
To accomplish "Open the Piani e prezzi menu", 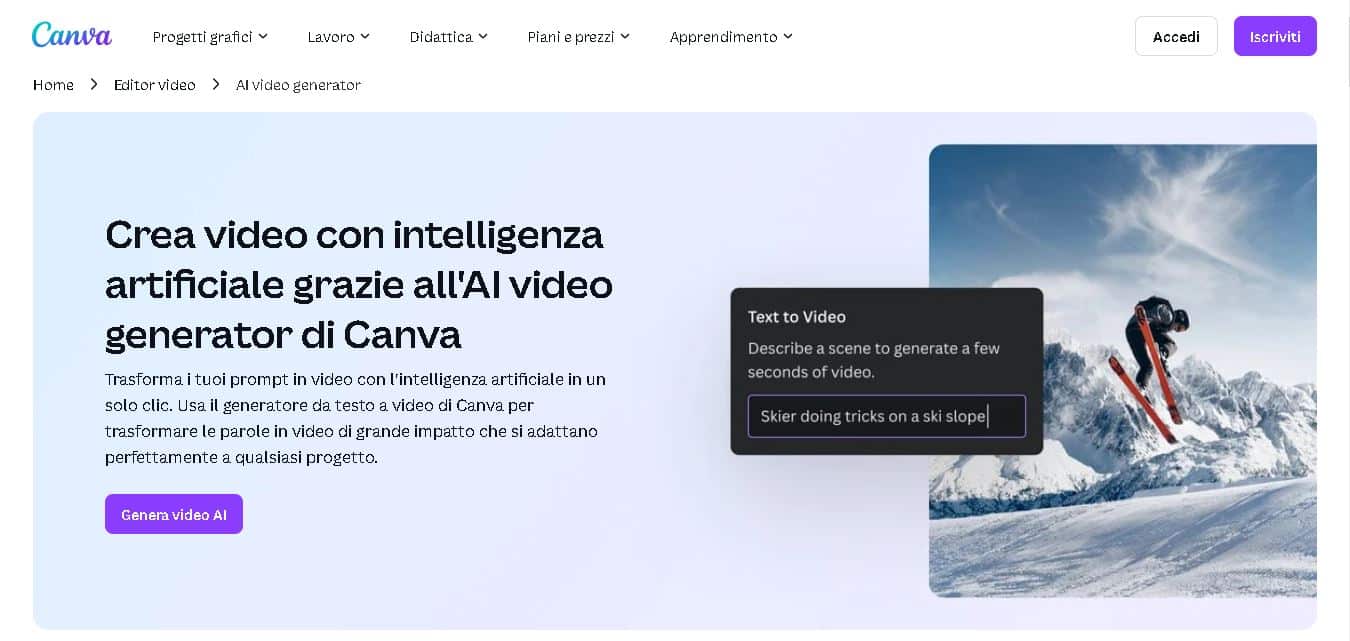I will pyautogui.click(x=570, y=36).
